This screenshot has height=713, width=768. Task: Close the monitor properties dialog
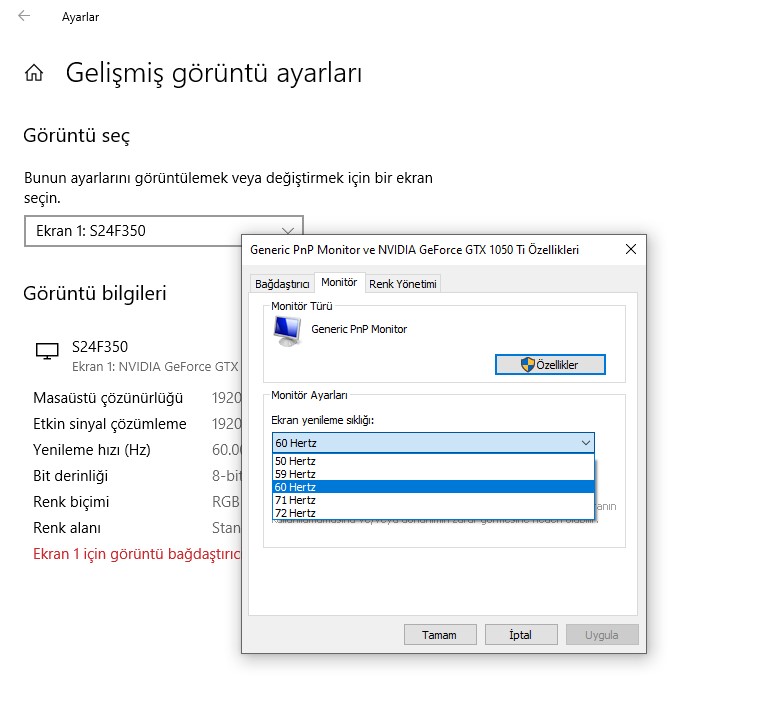coord(631,249)
